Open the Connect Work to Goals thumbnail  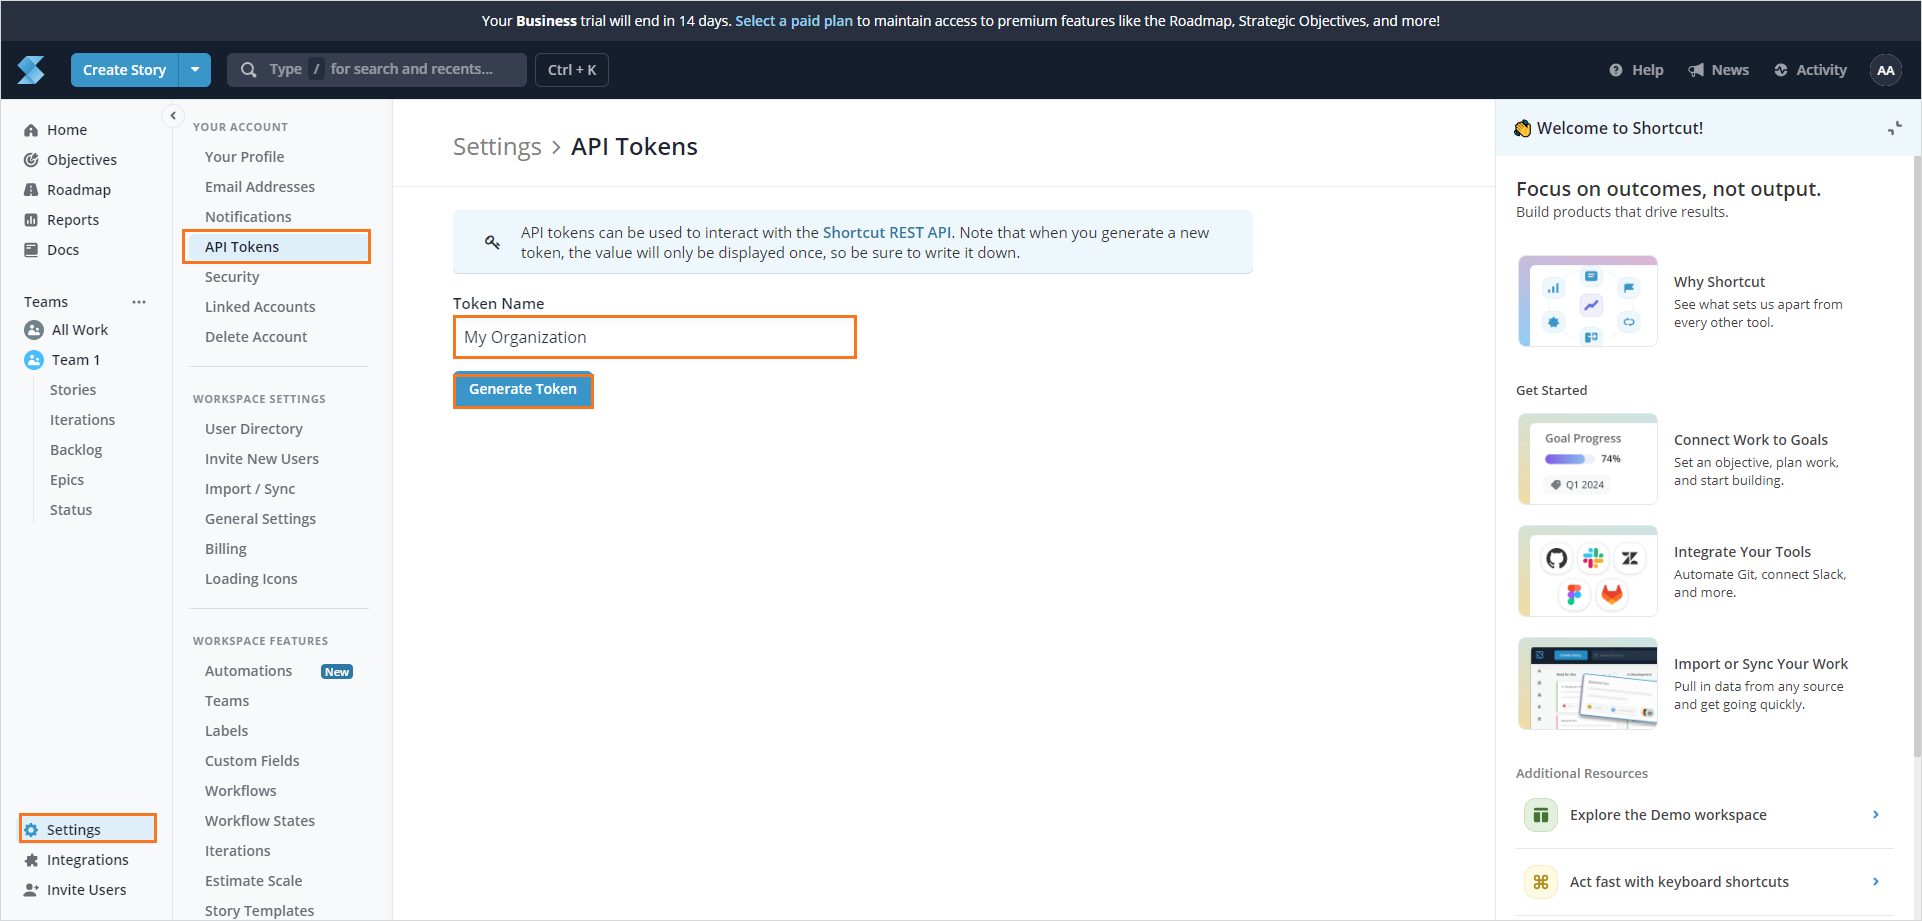point(1588,459)
